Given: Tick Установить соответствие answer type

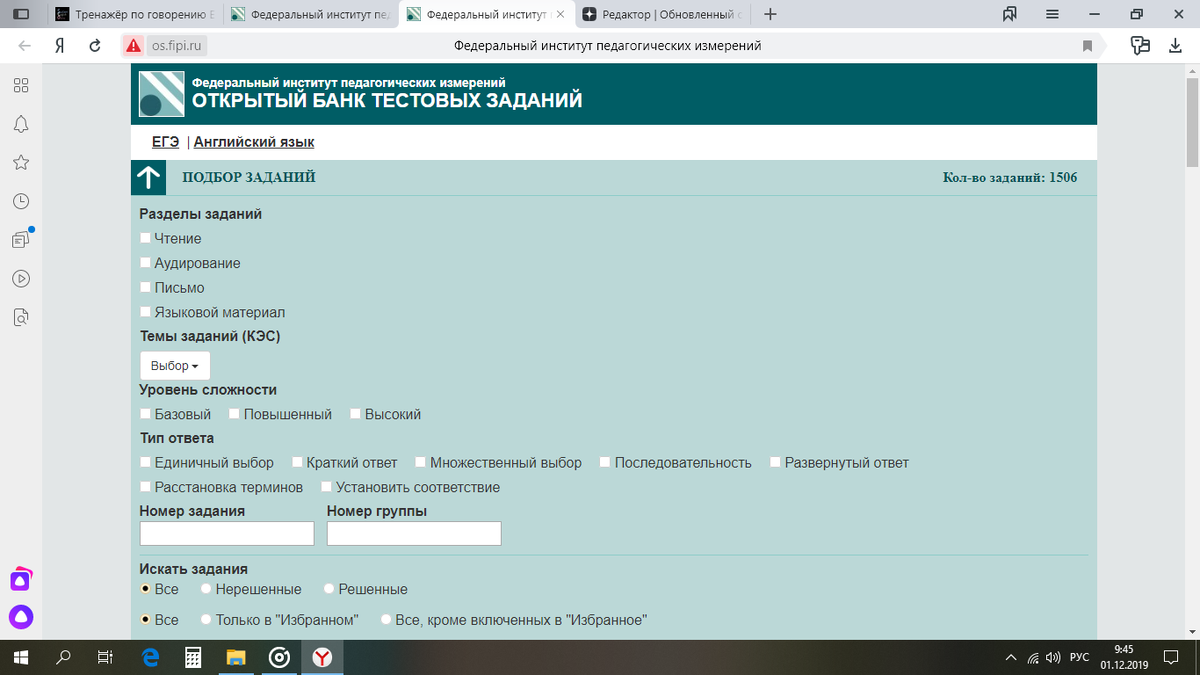Looking at the screenshot, I should [326, 487].
